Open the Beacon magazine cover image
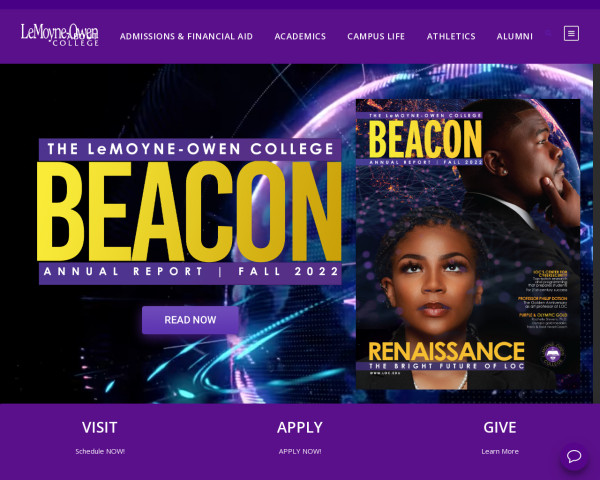600x480 pixels. pos(468,244)
